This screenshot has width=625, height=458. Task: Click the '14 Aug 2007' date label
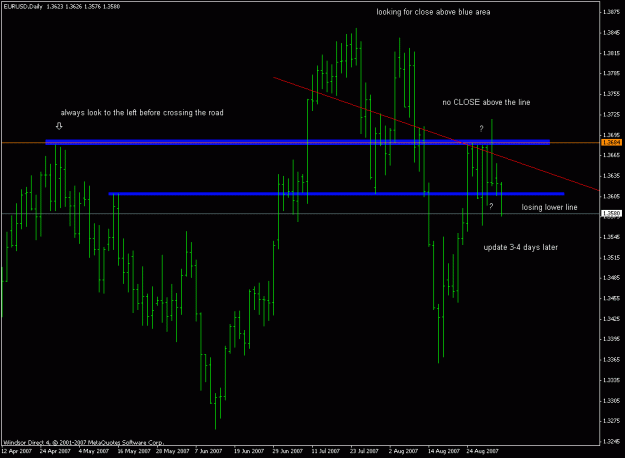pyautogui.click(x=444, y=451)
